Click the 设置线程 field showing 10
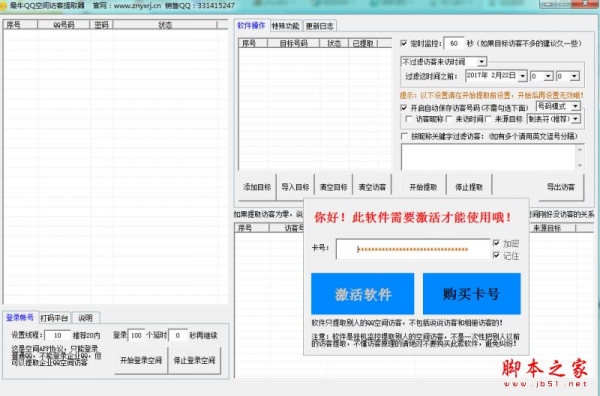The height and width of the screenshot is (396, 600). (57, 335)
